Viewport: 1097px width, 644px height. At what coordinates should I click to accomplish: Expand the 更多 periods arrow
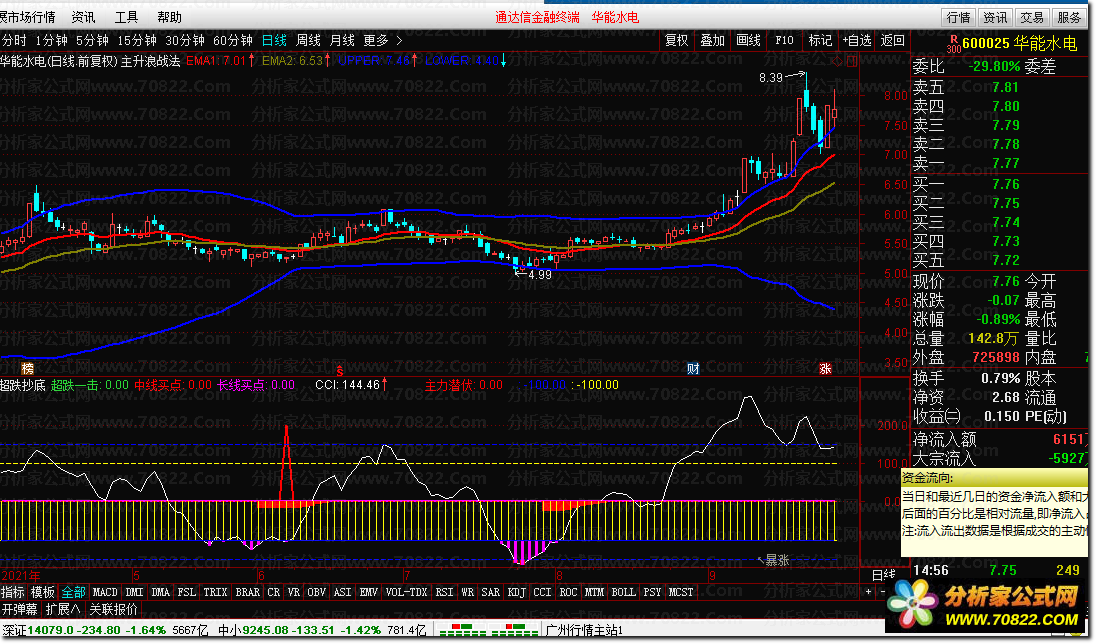(399, 41)
